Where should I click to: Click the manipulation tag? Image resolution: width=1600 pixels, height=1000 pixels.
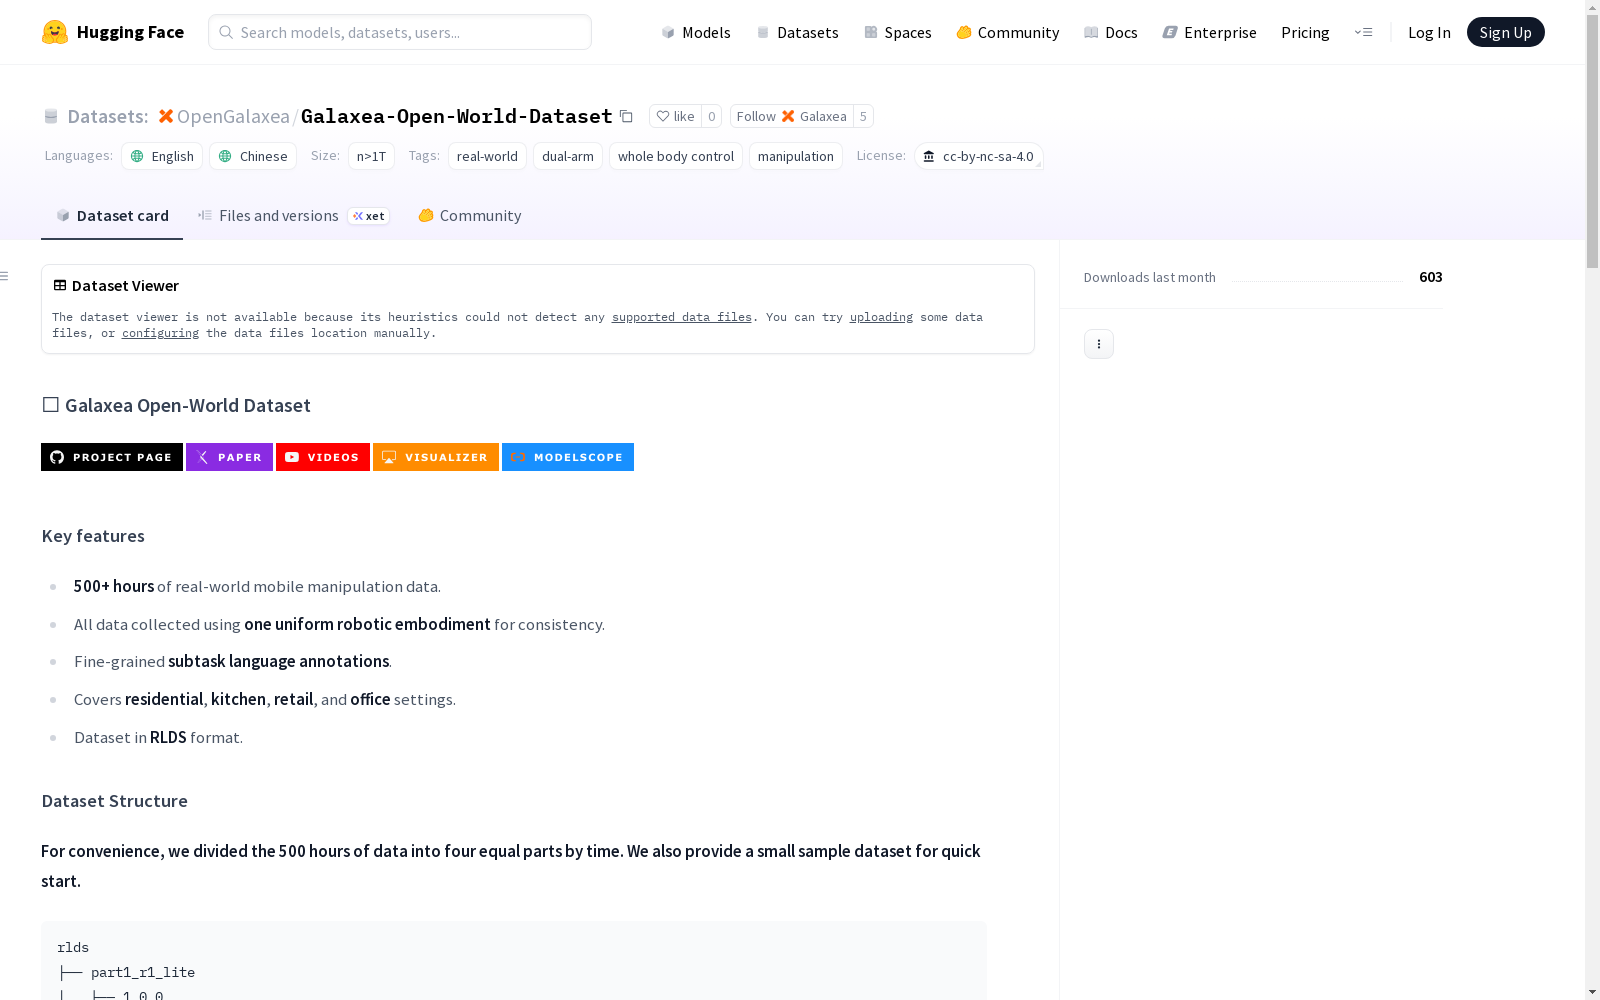(x=796, y=156)
